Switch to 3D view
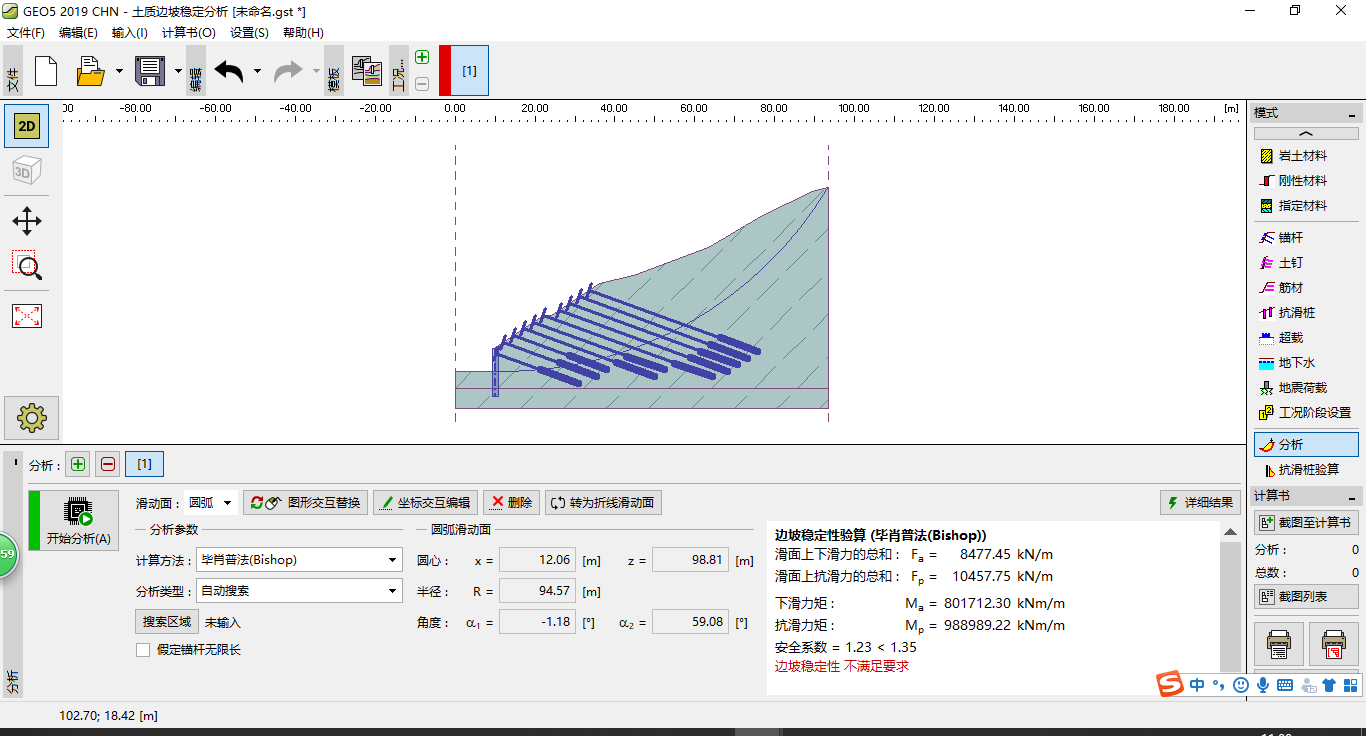 tap(27, 171)
